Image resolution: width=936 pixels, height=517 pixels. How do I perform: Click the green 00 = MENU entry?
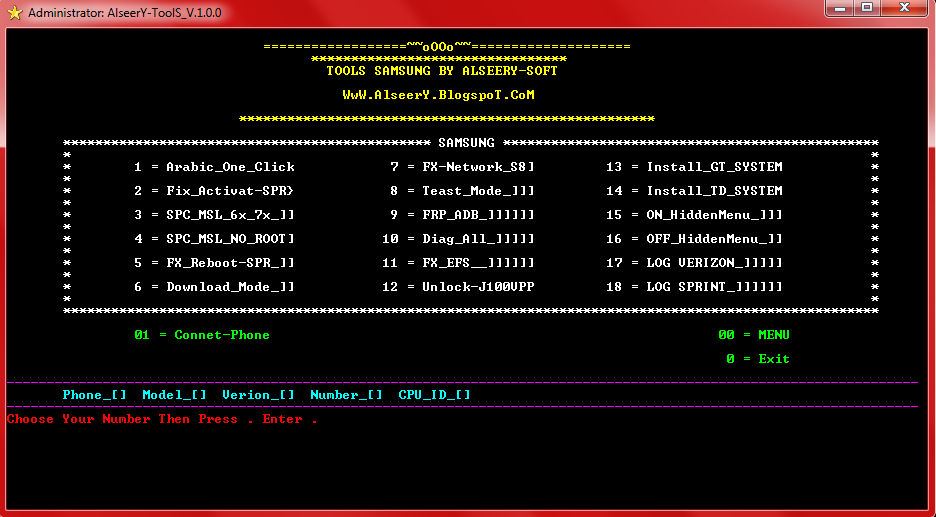[x=754, y=335]
